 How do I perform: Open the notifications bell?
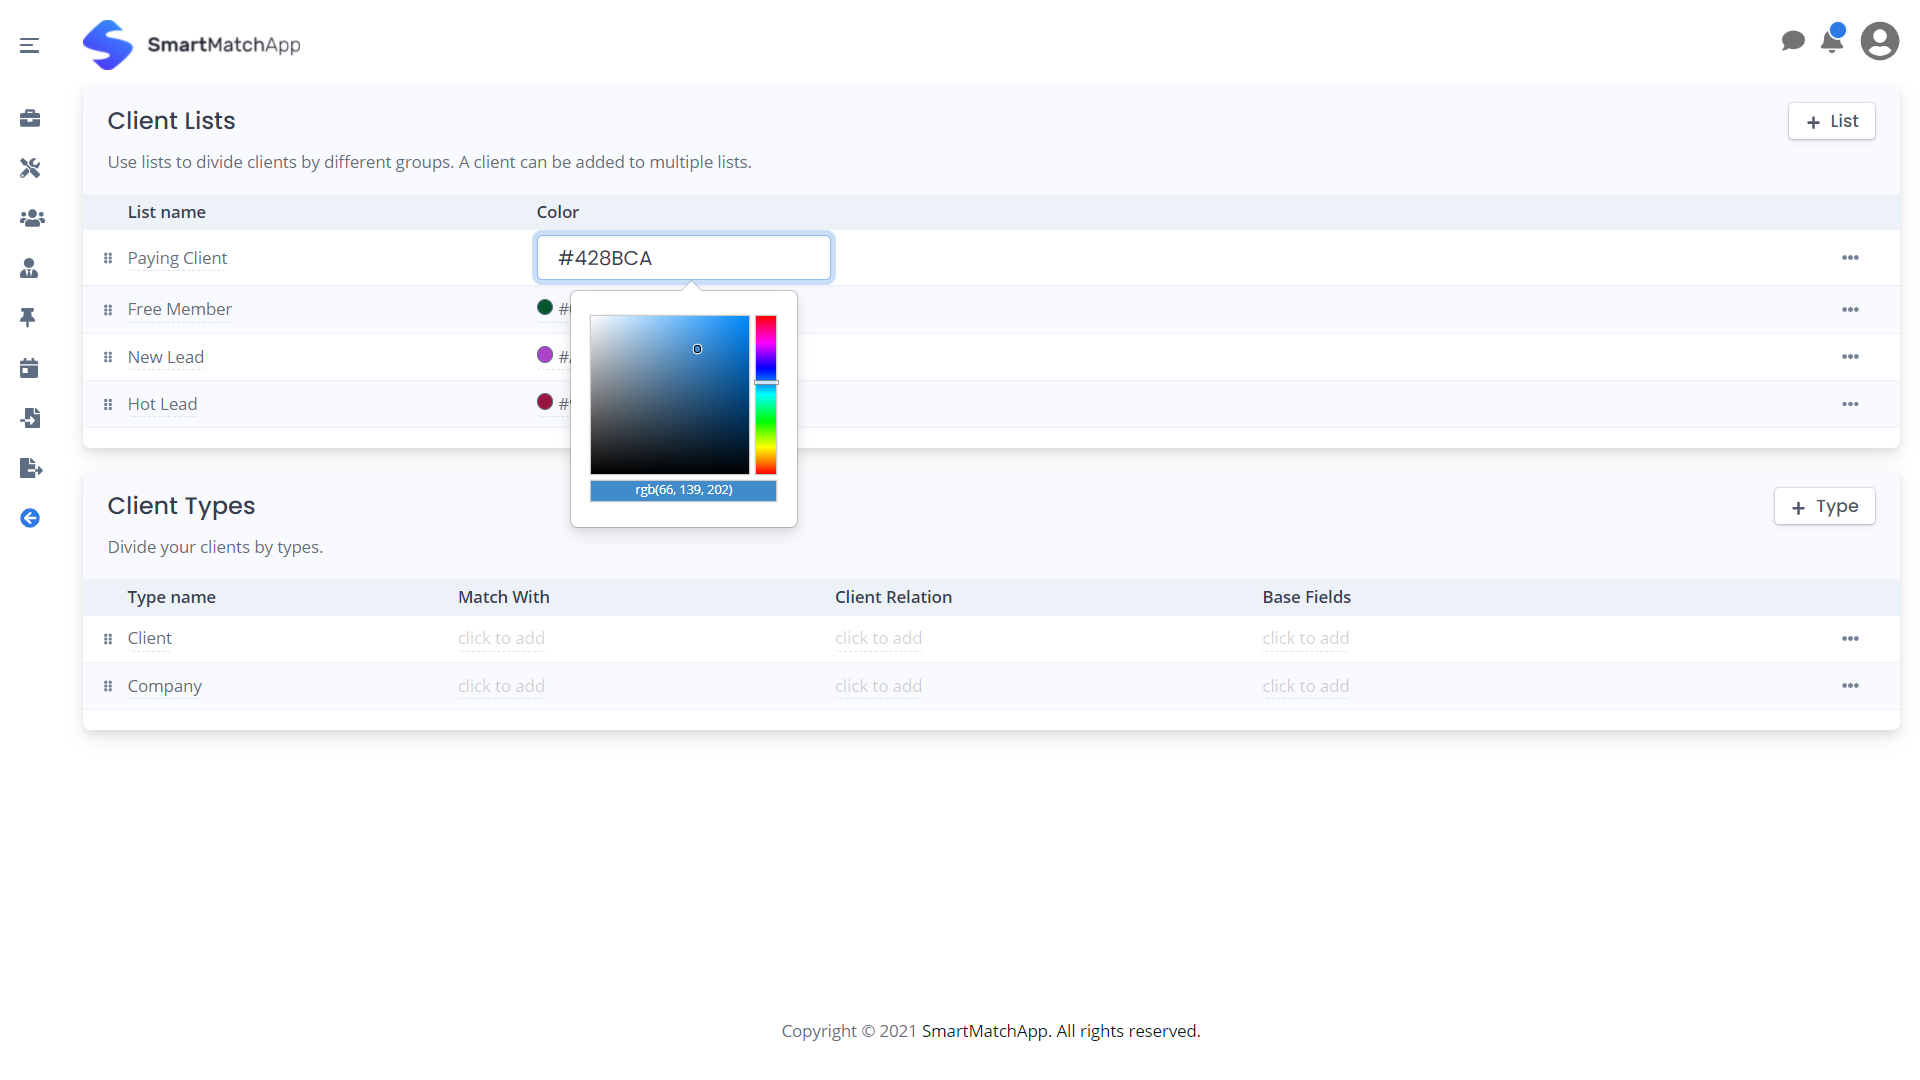[1832, 41]
